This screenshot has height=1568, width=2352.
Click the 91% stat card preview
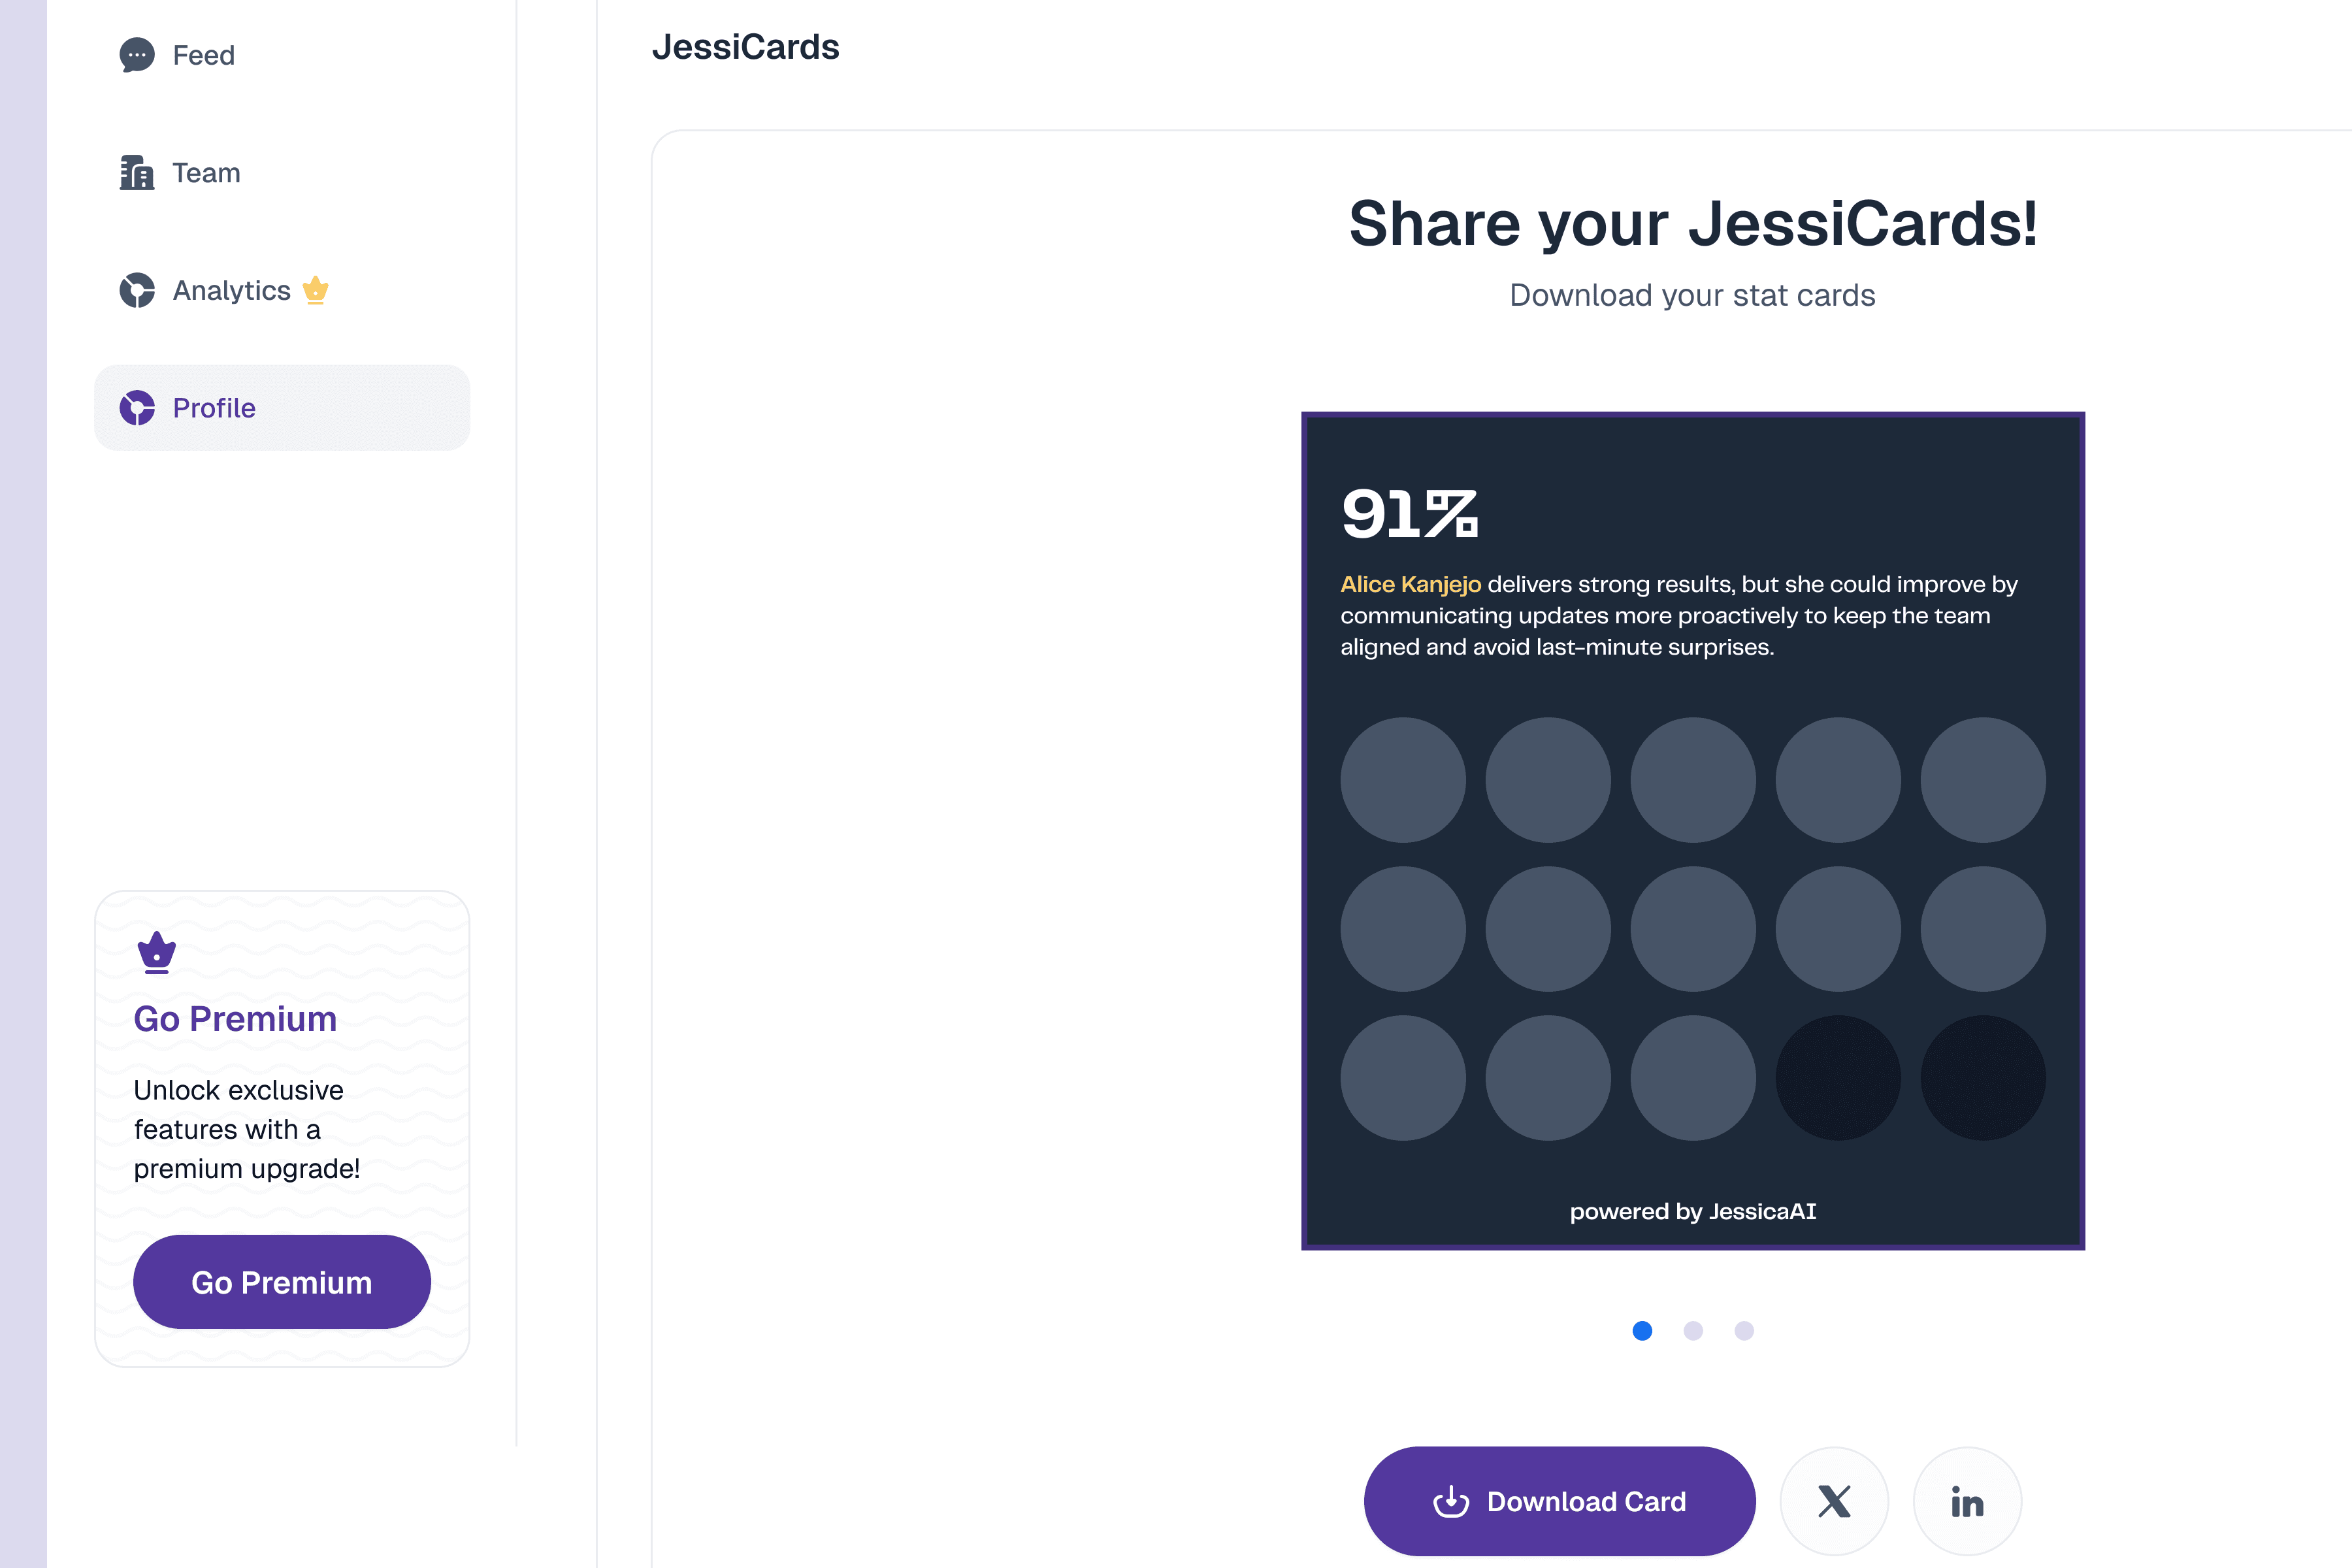[1693, 831]
